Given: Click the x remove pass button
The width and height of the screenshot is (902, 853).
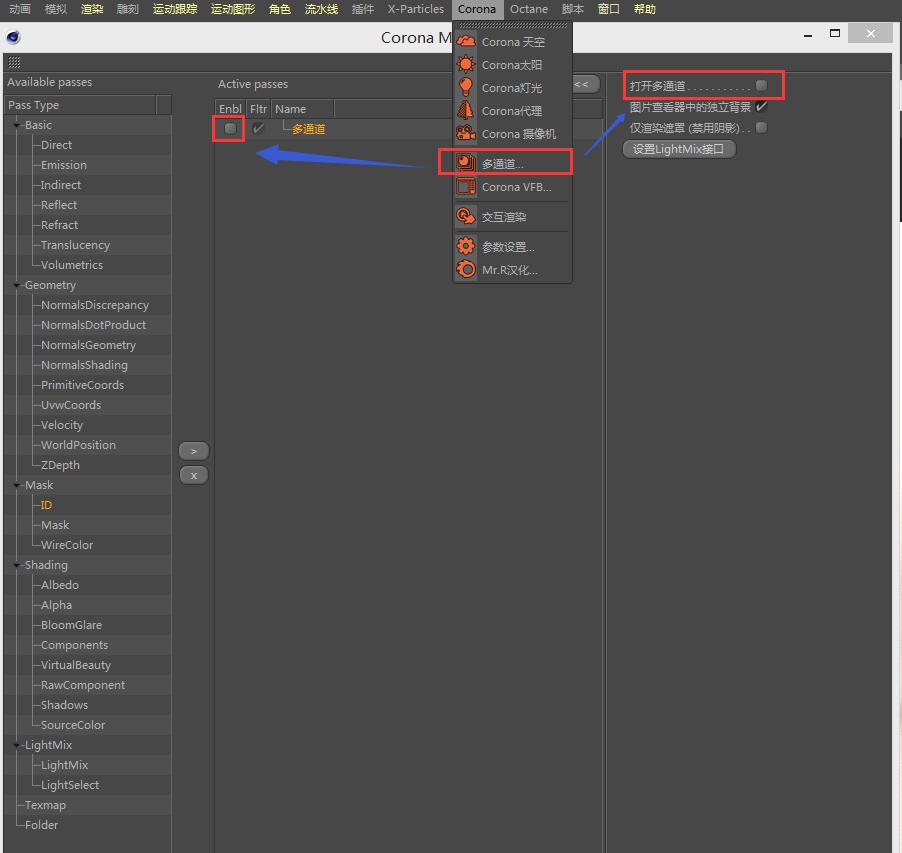Looking at the screenshot, I should coord(193,476).
